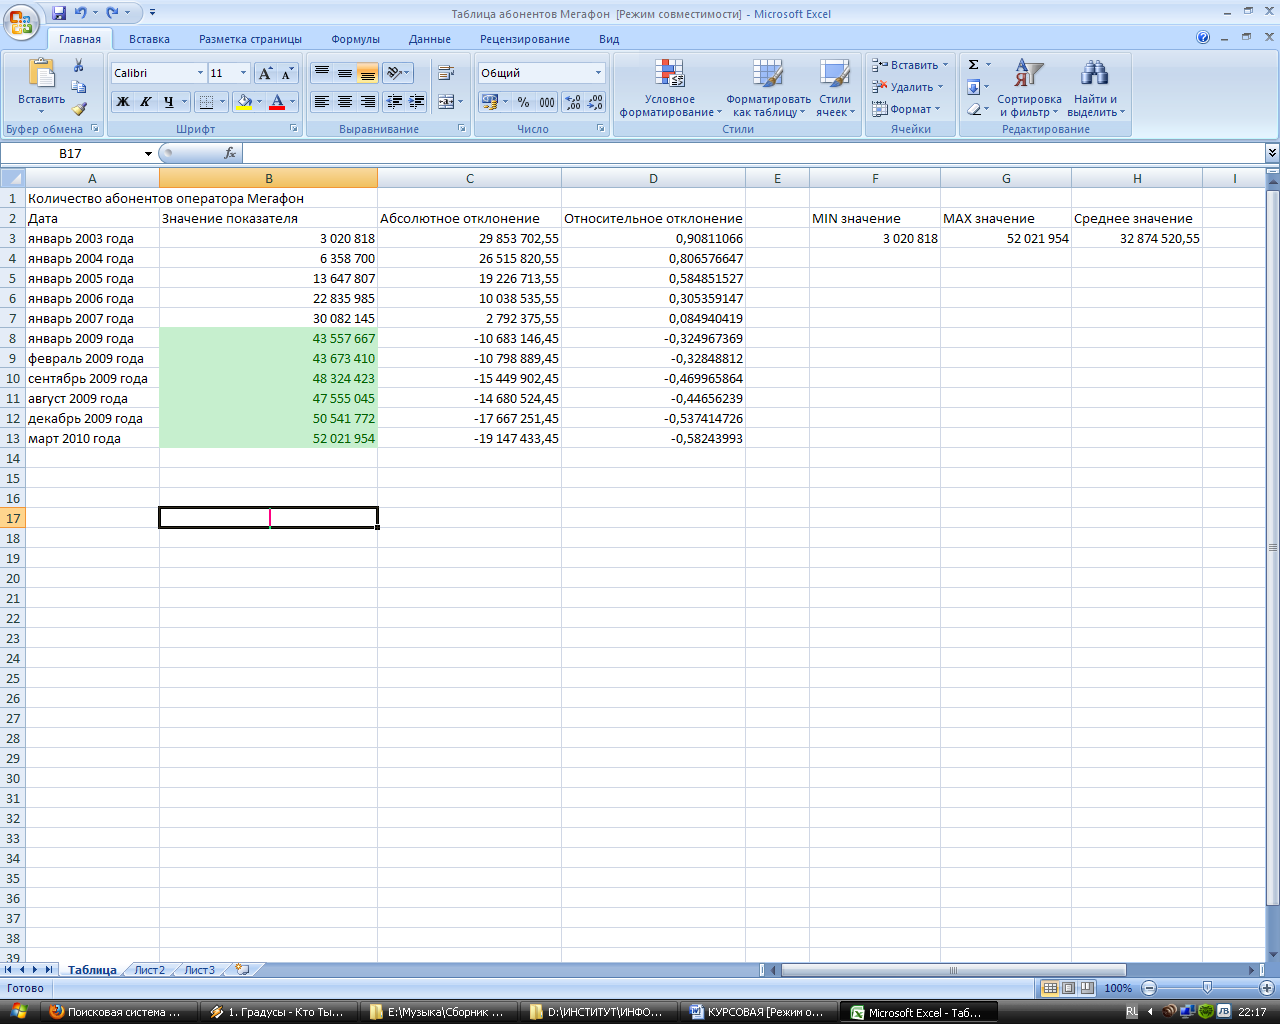The height and width of the screenshot is (1024, 1280).
Task: Open the Формулы ribbon tab
Action: tap(355, 39)
